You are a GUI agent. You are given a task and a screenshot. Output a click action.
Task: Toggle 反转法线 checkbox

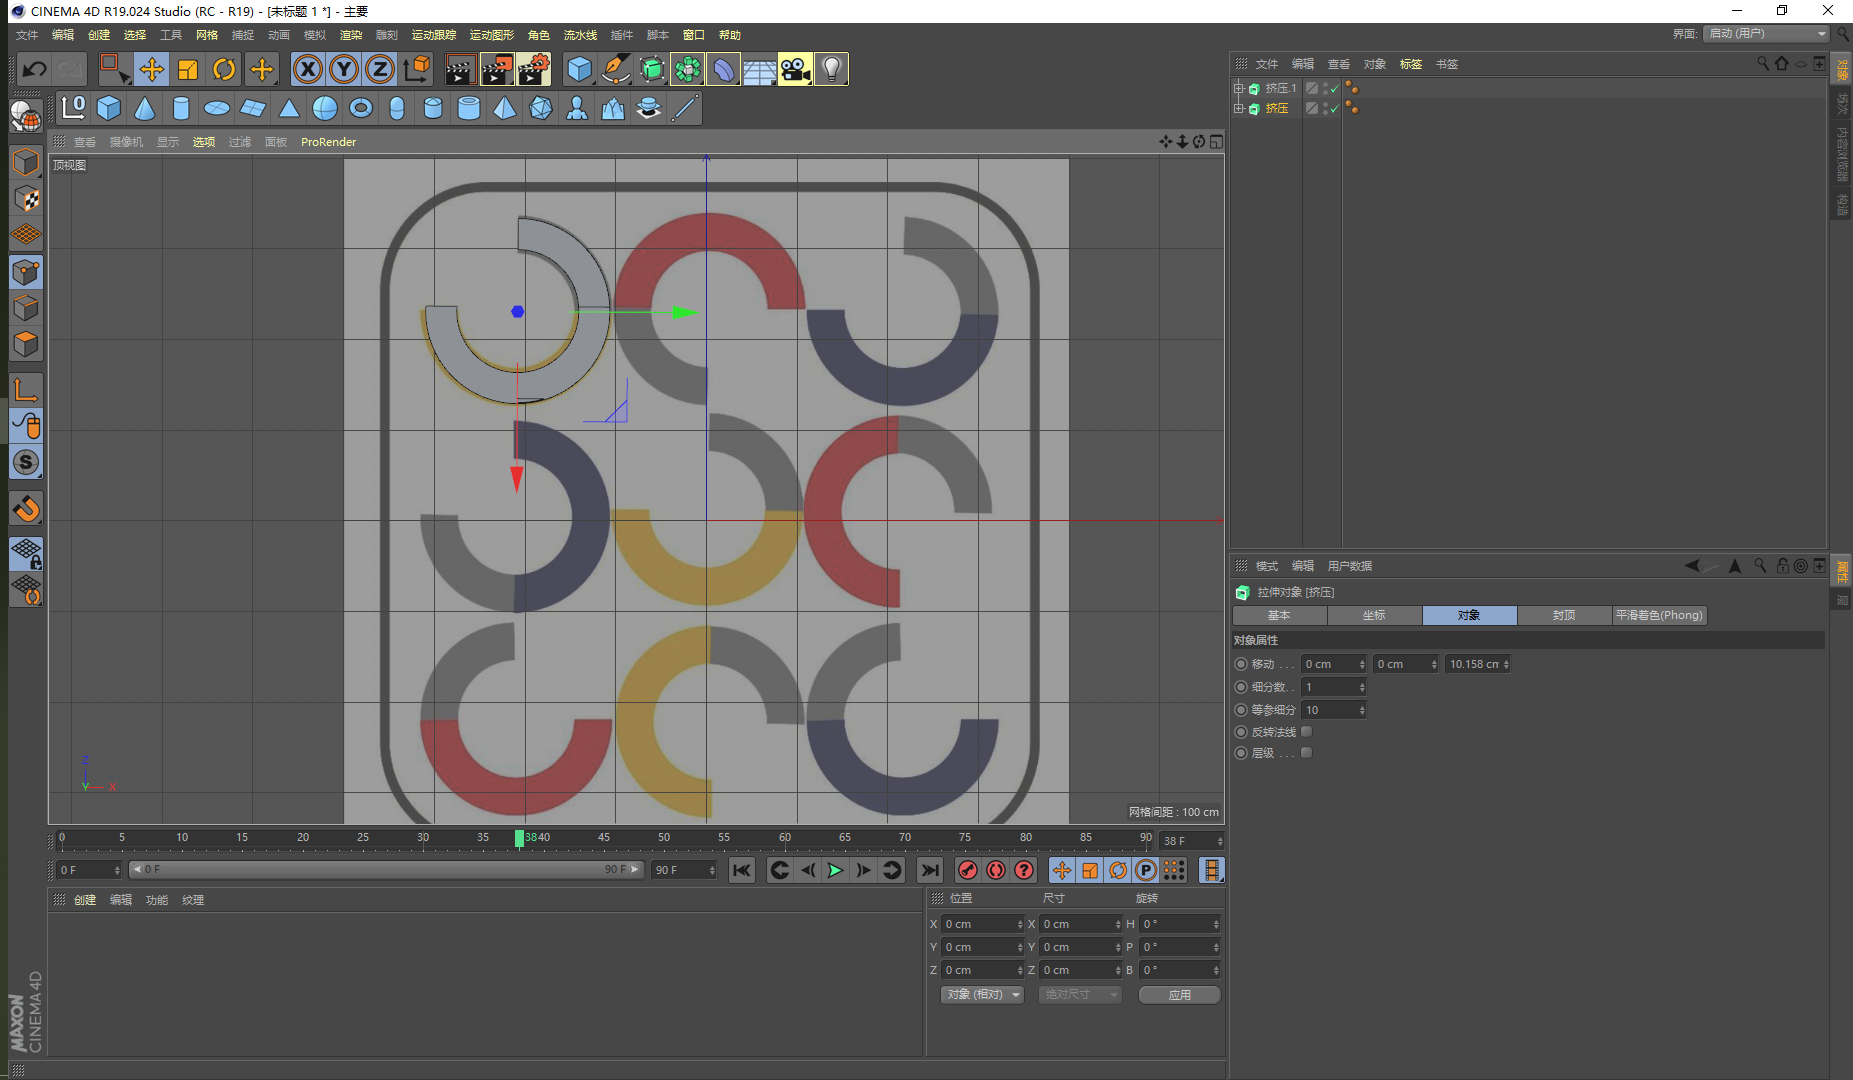(x=1307, y=732)
